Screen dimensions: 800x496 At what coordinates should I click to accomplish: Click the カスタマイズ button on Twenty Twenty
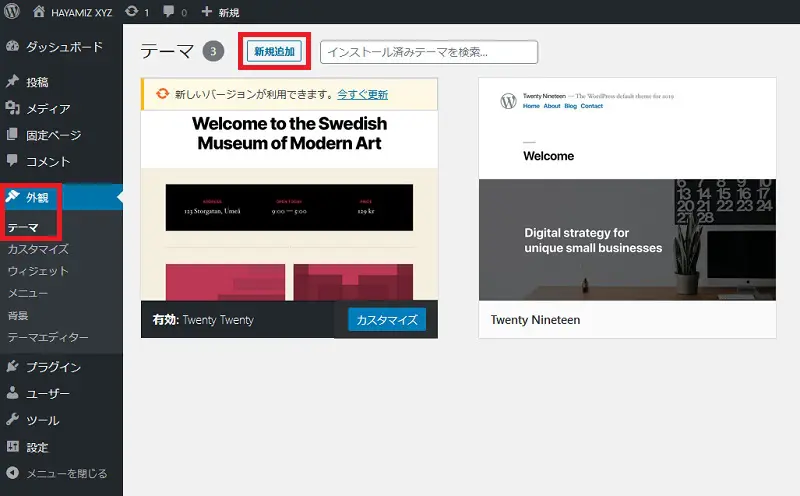coord(387,319)
